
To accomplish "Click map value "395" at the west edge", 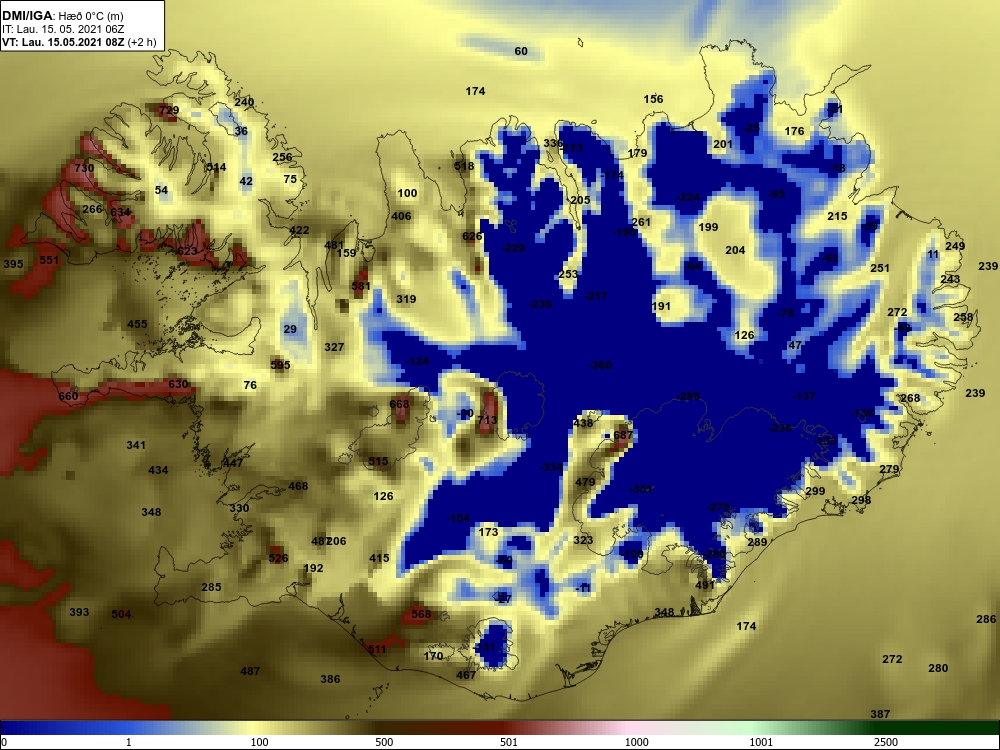I will tap(13, 264).
